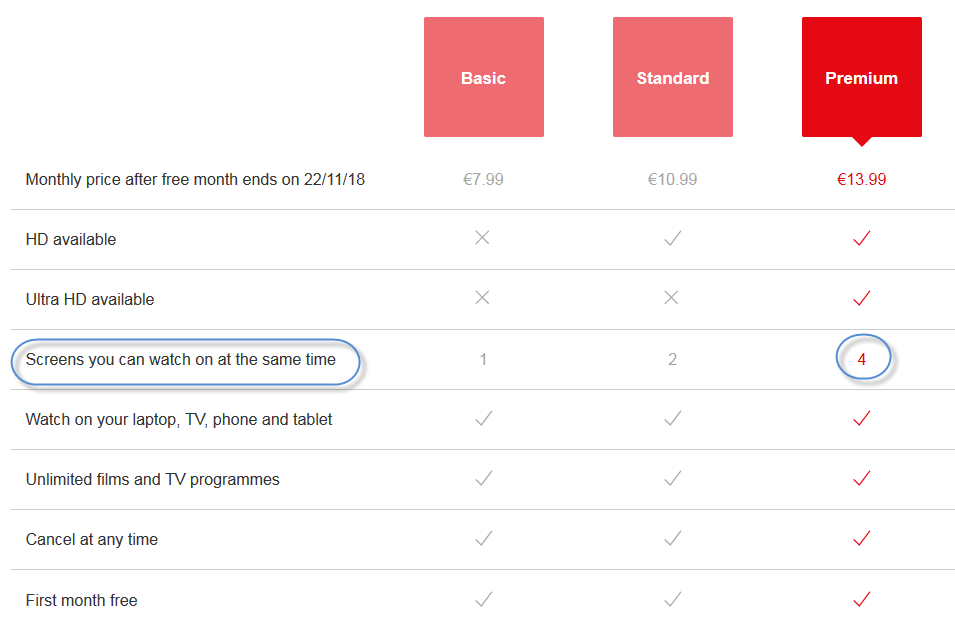Click the circled Premium screens number 4
The width and height of the screenshot is (955, 632).
(862, 359)
